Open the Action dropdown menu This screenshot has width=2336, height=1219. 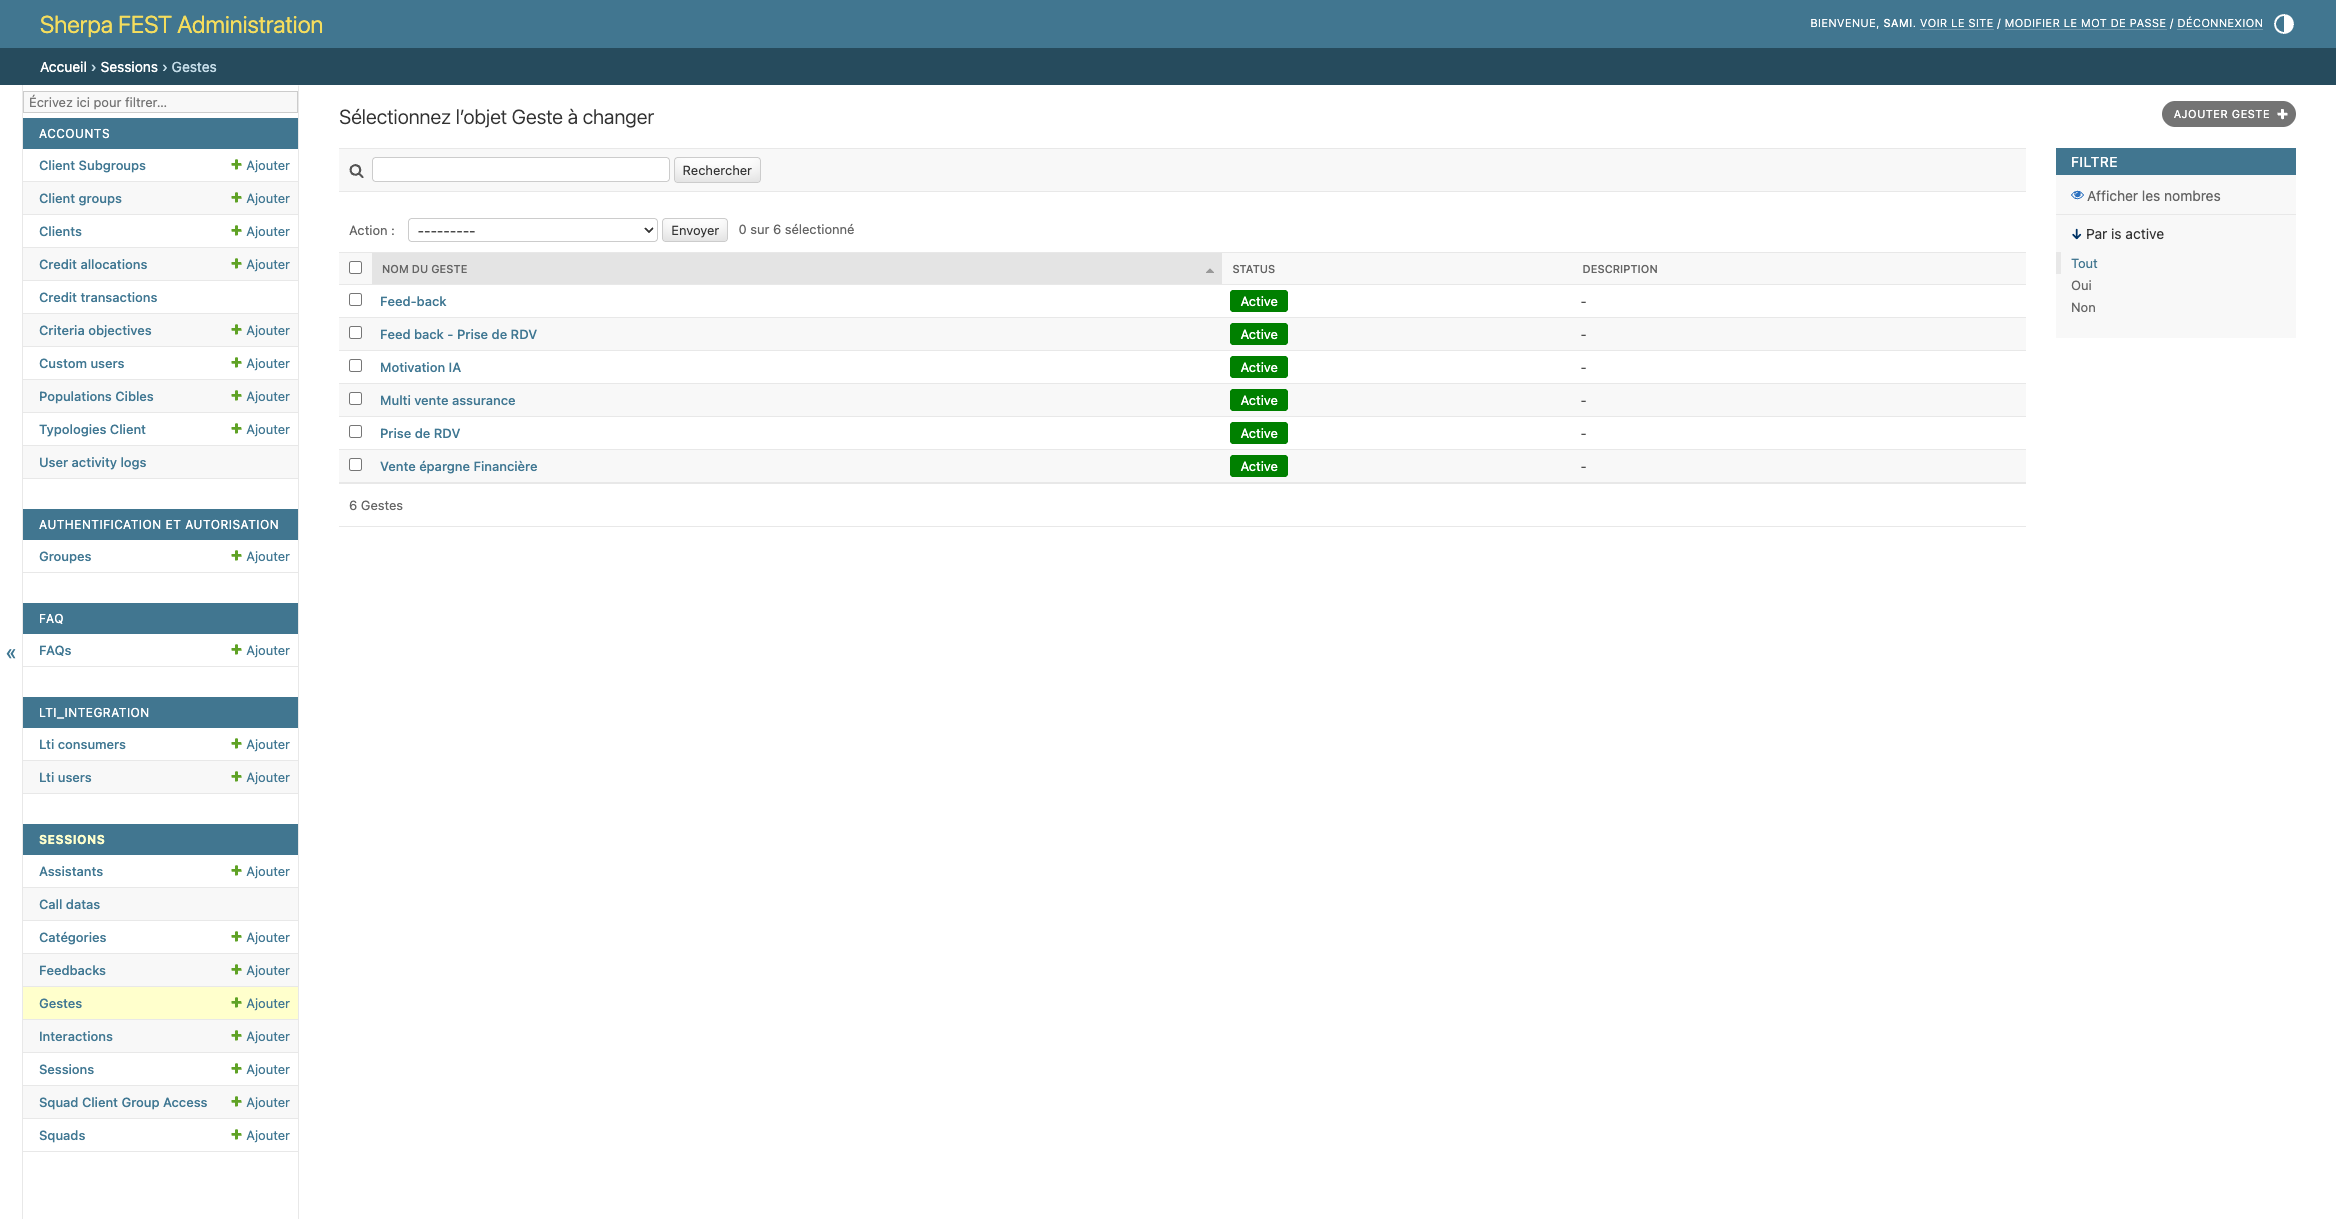click(532, 230)
